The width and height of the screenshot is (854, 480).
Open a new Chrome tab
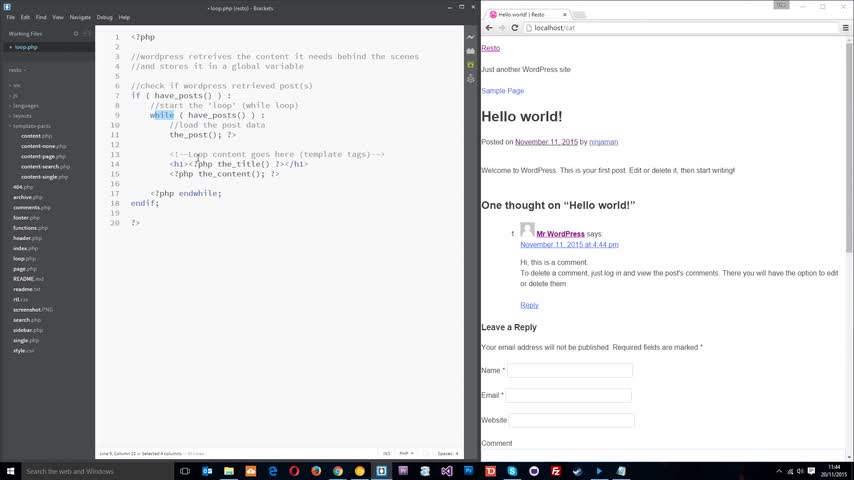pos(580,15)
